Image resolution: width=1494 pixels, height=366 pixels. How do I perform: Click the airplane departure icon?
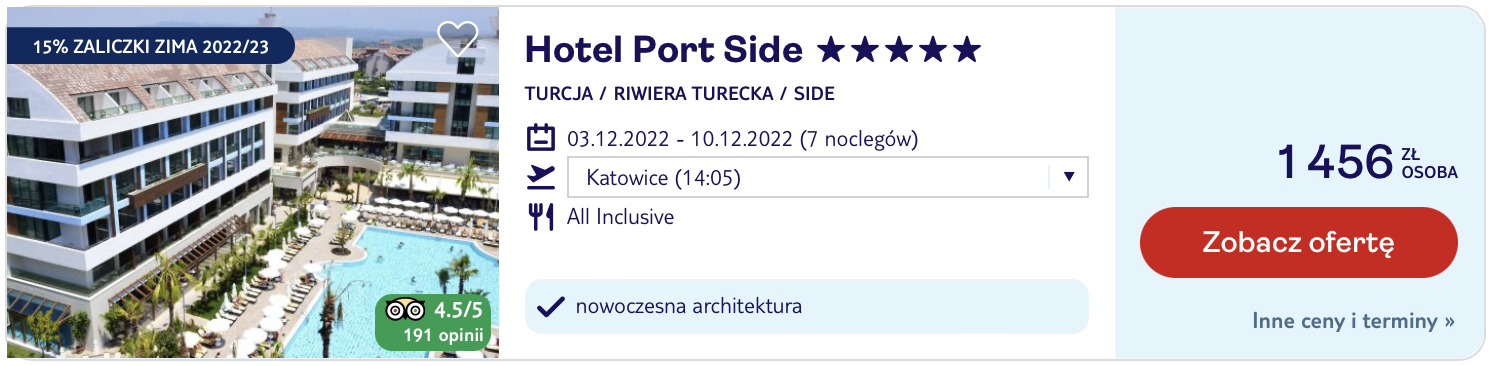pyautogui.click(x=541, y=177)
